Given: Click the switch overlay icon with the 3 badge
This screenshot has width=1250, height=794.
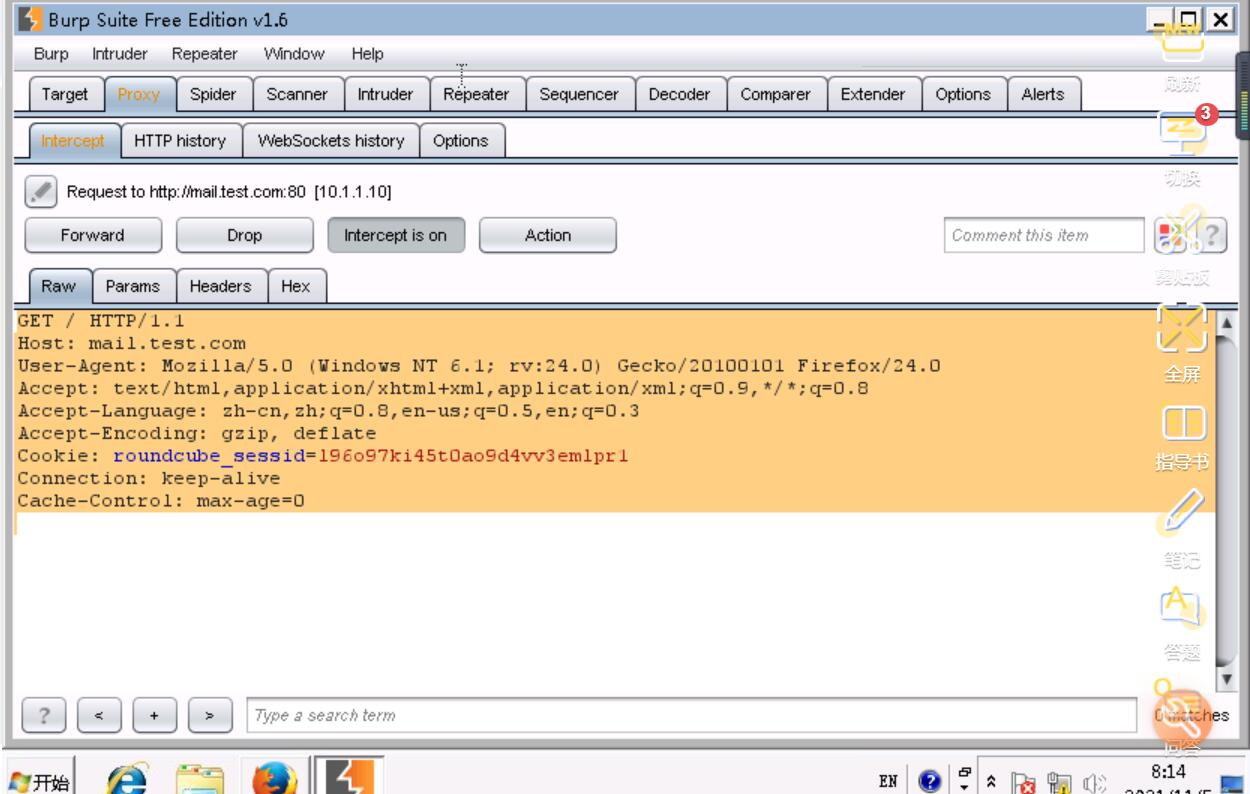Looking at the screenshot, I should [x=1181, y=135].
